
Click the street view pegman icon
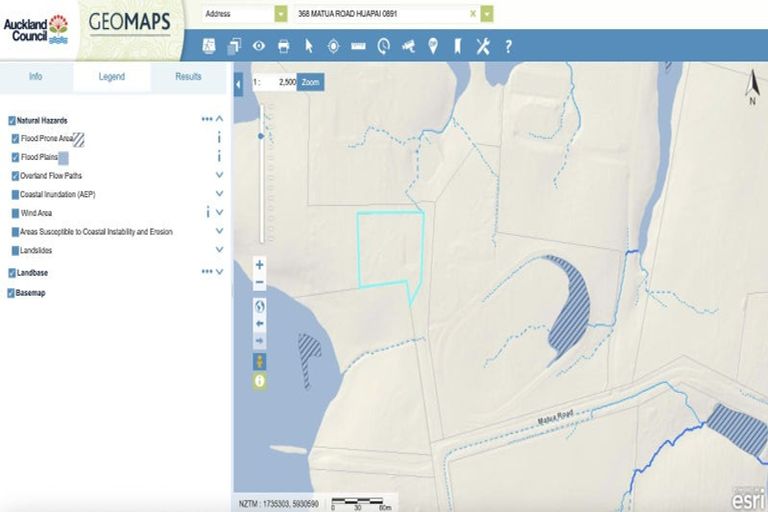point(260,361)
